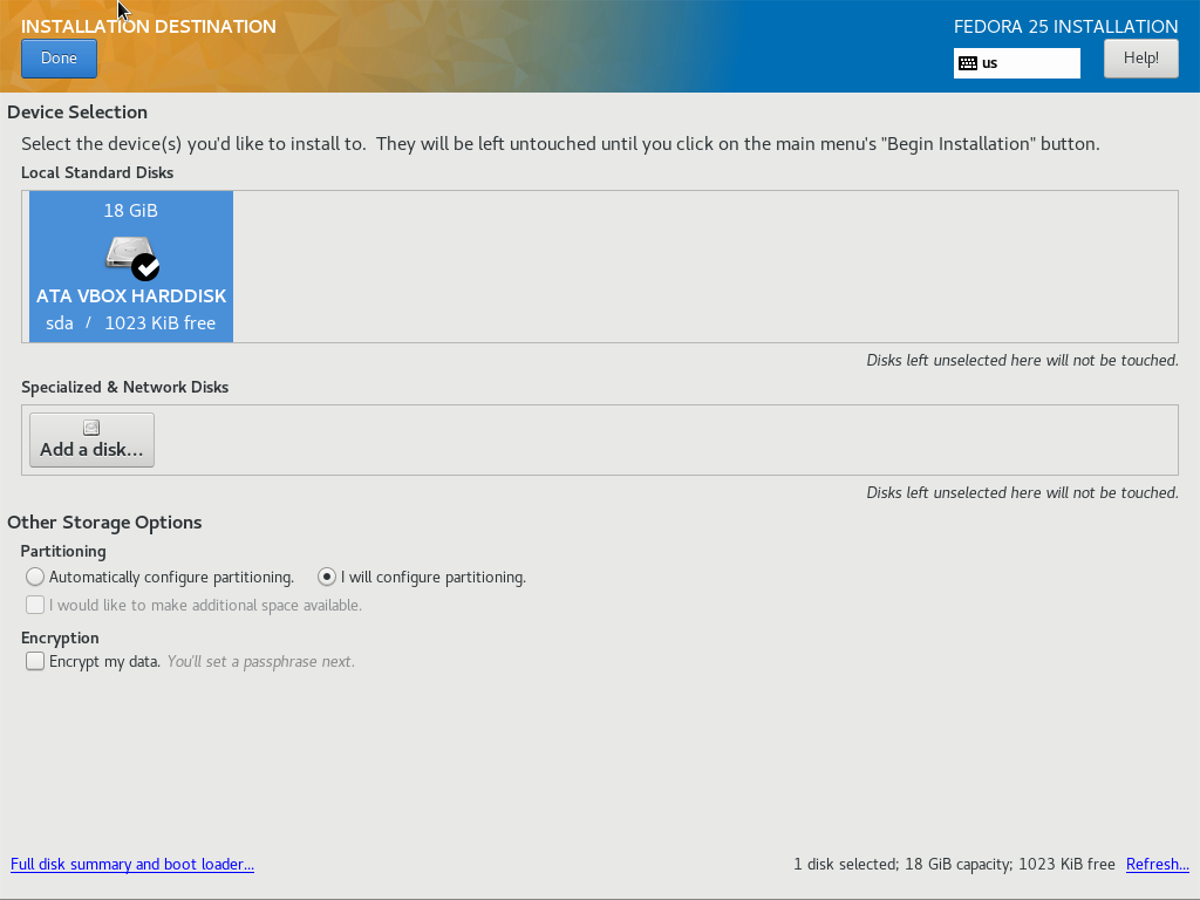
Task: Click the Other Storage Options heading
Action: tap(104, 522)
